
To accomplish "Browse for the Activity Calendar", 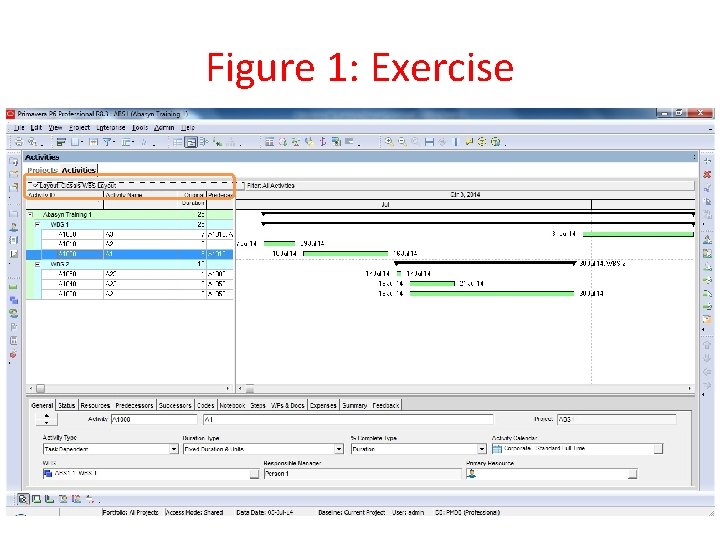I will point(658,449).
